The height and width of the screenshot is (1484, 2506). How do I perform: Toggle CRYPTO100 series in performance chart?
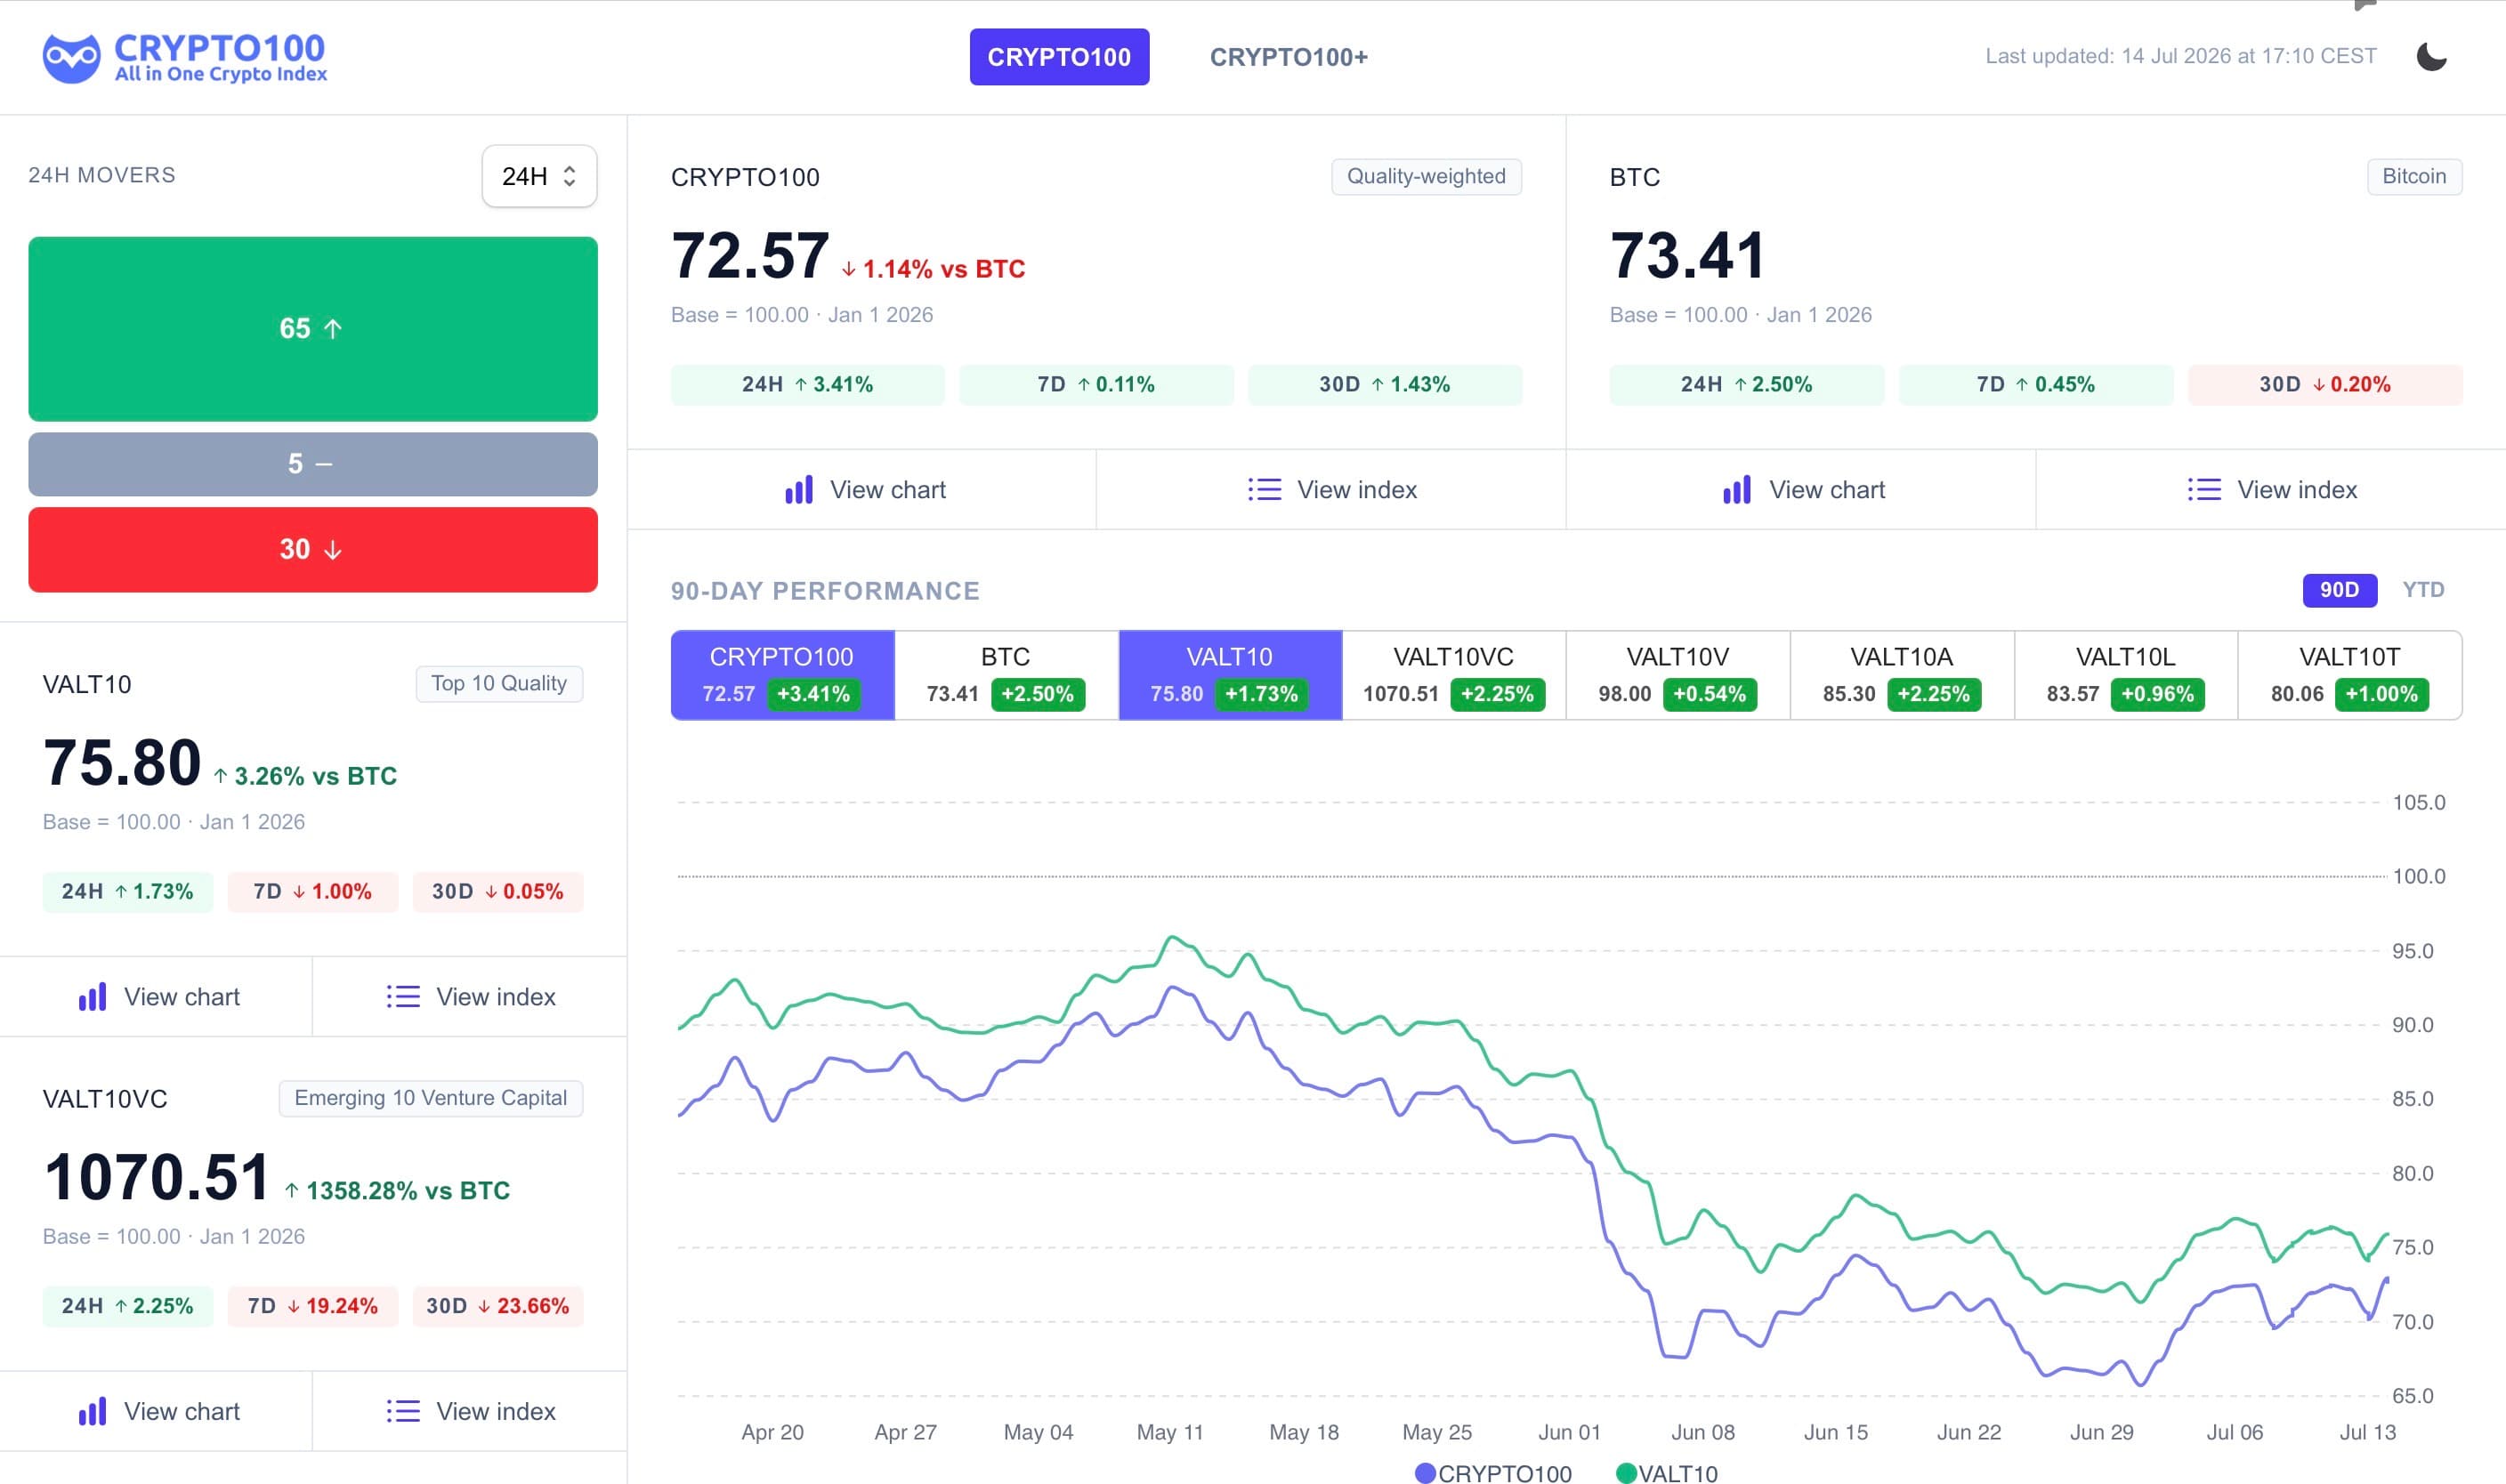point(782,675)
